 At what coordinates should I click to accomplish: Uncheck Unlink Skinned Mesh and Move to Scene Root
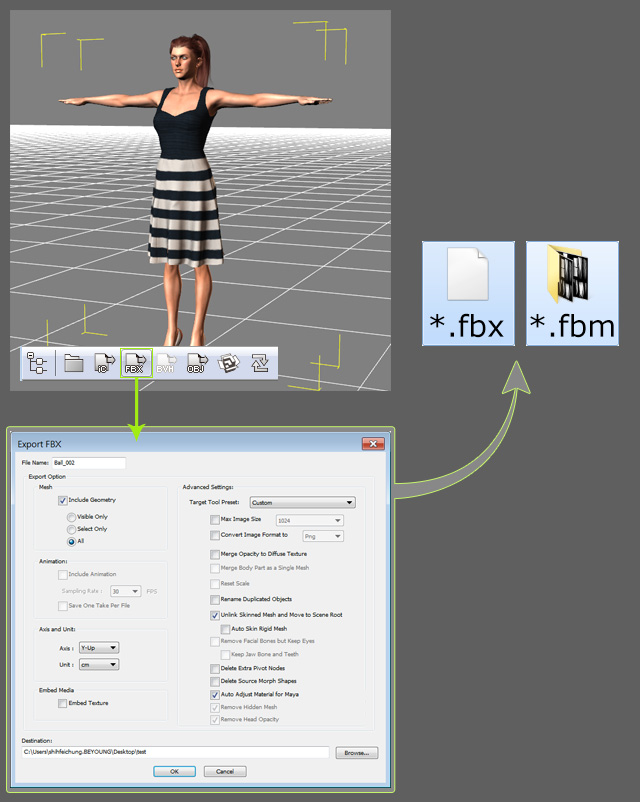coord(215,615)
